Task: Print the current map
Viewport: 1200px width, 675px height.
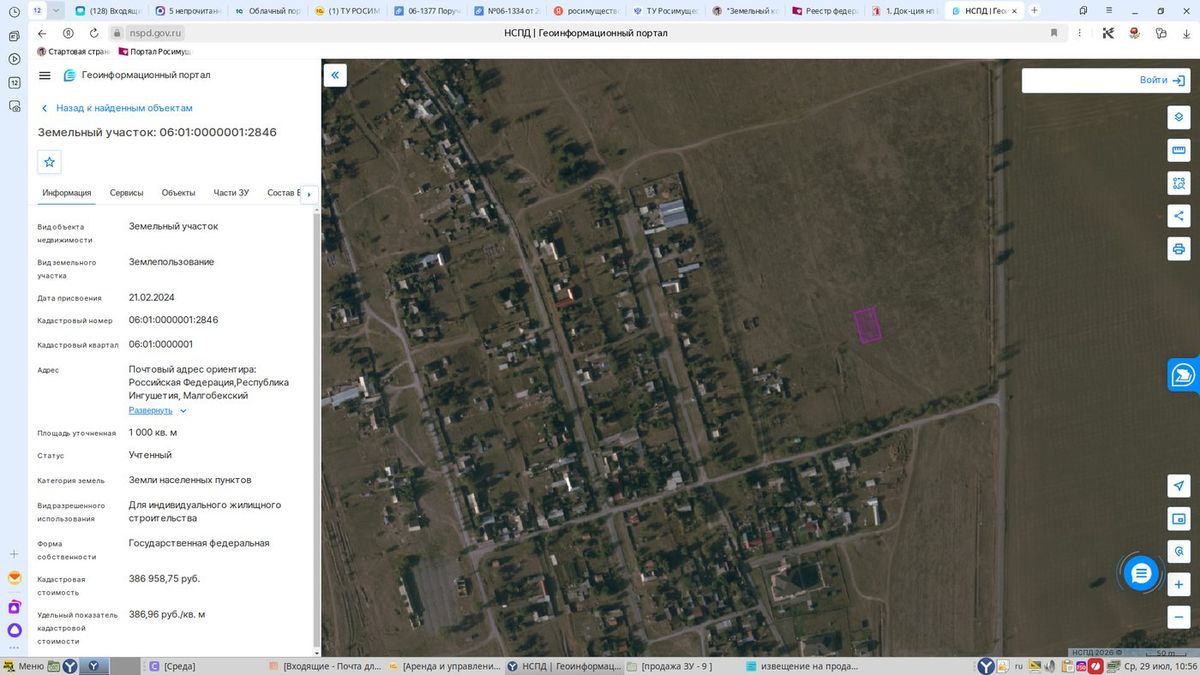Action: tap(1179, 248)
